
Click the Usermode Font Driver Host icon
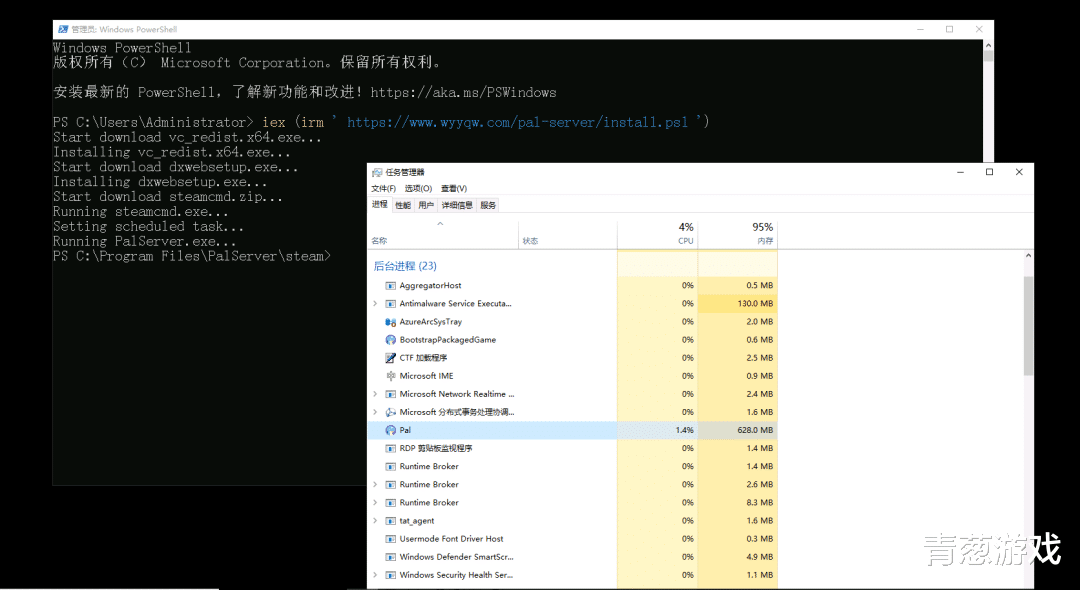[391, 539]
